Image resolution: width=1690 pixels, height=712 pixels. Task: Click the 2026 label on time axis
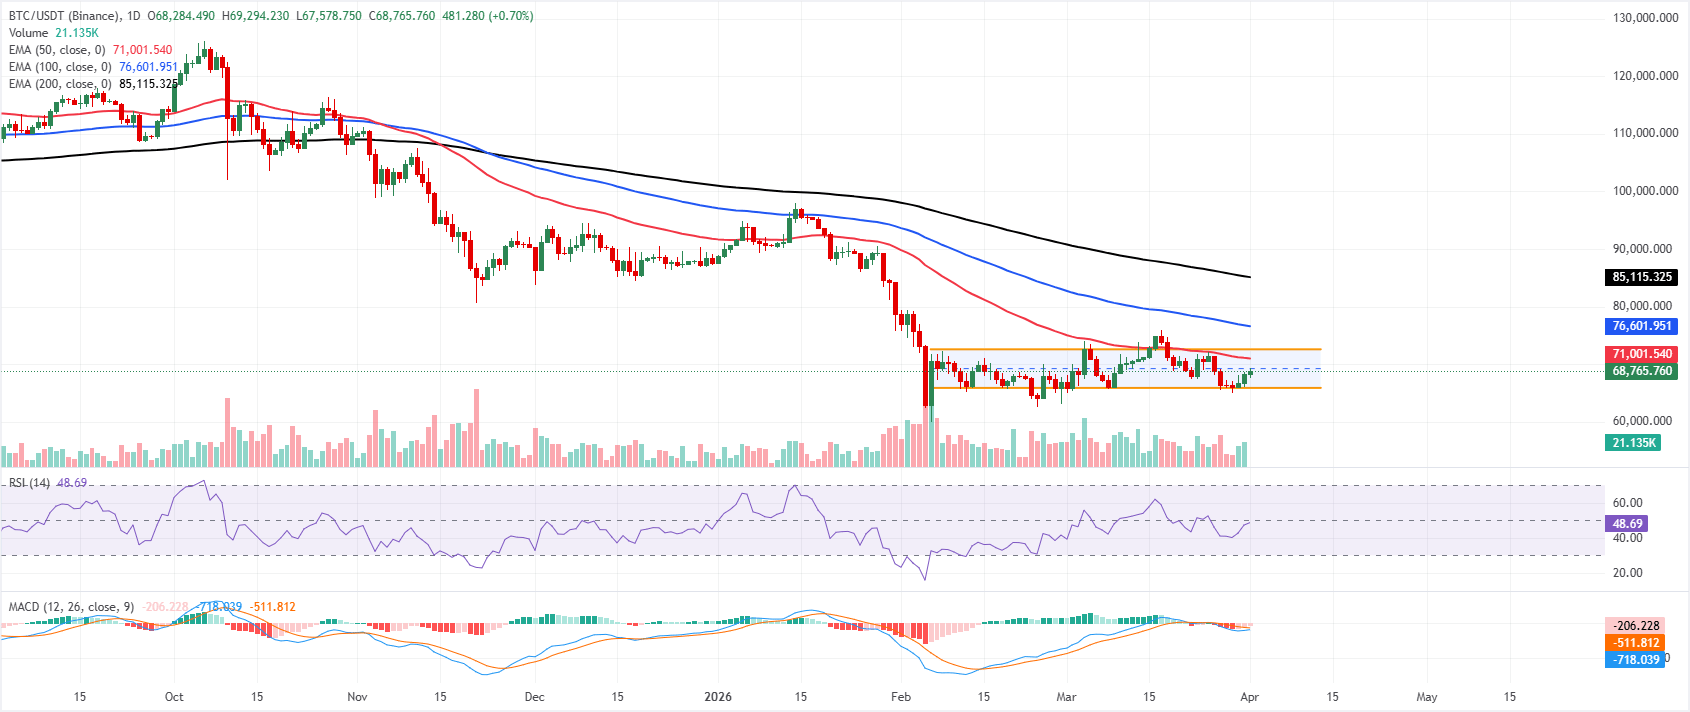click(x=717, y=697)
